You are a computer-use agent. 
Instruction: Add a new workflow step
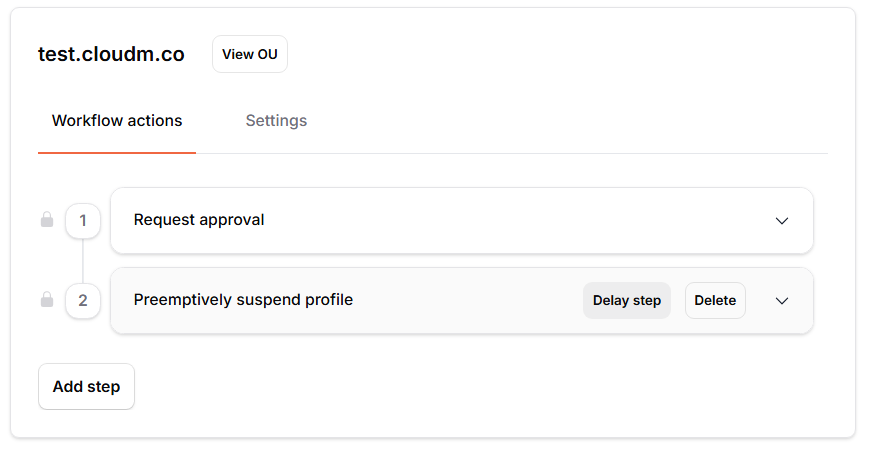point(86,386)
